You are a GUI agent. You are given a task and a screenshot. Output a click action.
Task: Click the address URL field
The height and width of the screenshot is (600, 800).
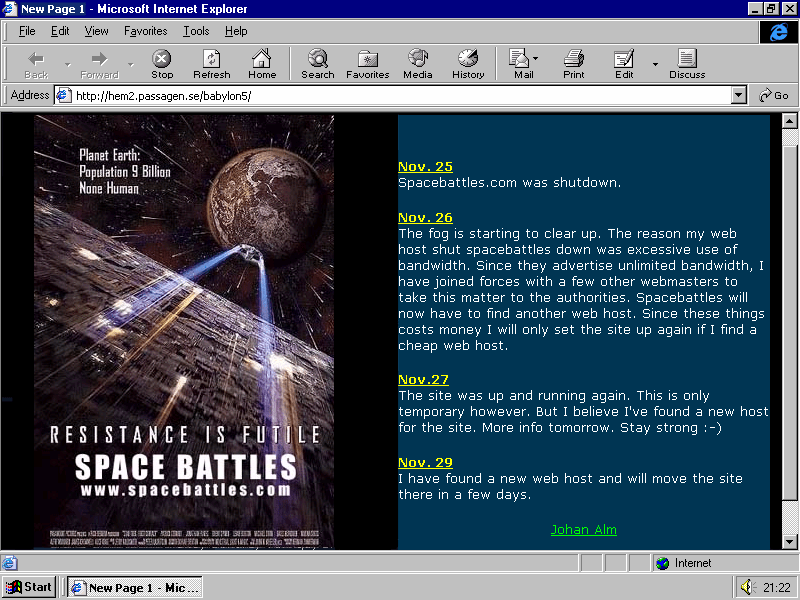(402, 95)
